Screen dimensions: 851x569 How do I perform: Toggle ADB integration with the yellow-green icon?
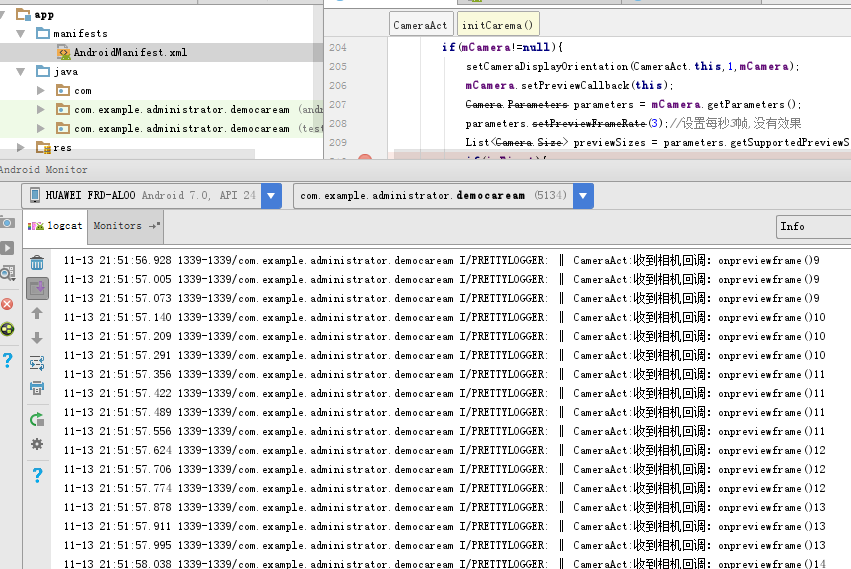pos(8,329)
